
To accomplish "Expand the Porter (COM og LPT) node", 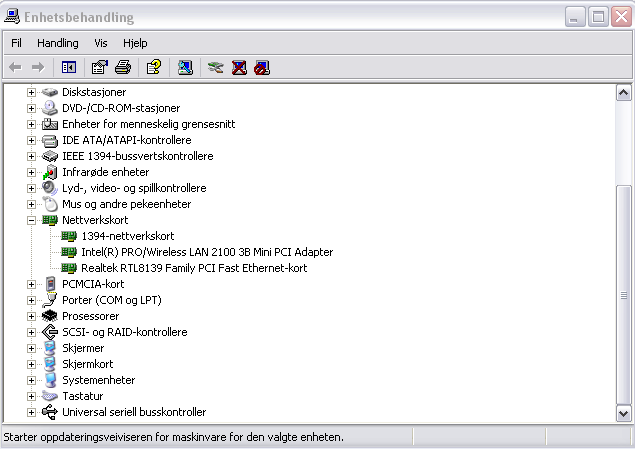I will tap(31, 300).
